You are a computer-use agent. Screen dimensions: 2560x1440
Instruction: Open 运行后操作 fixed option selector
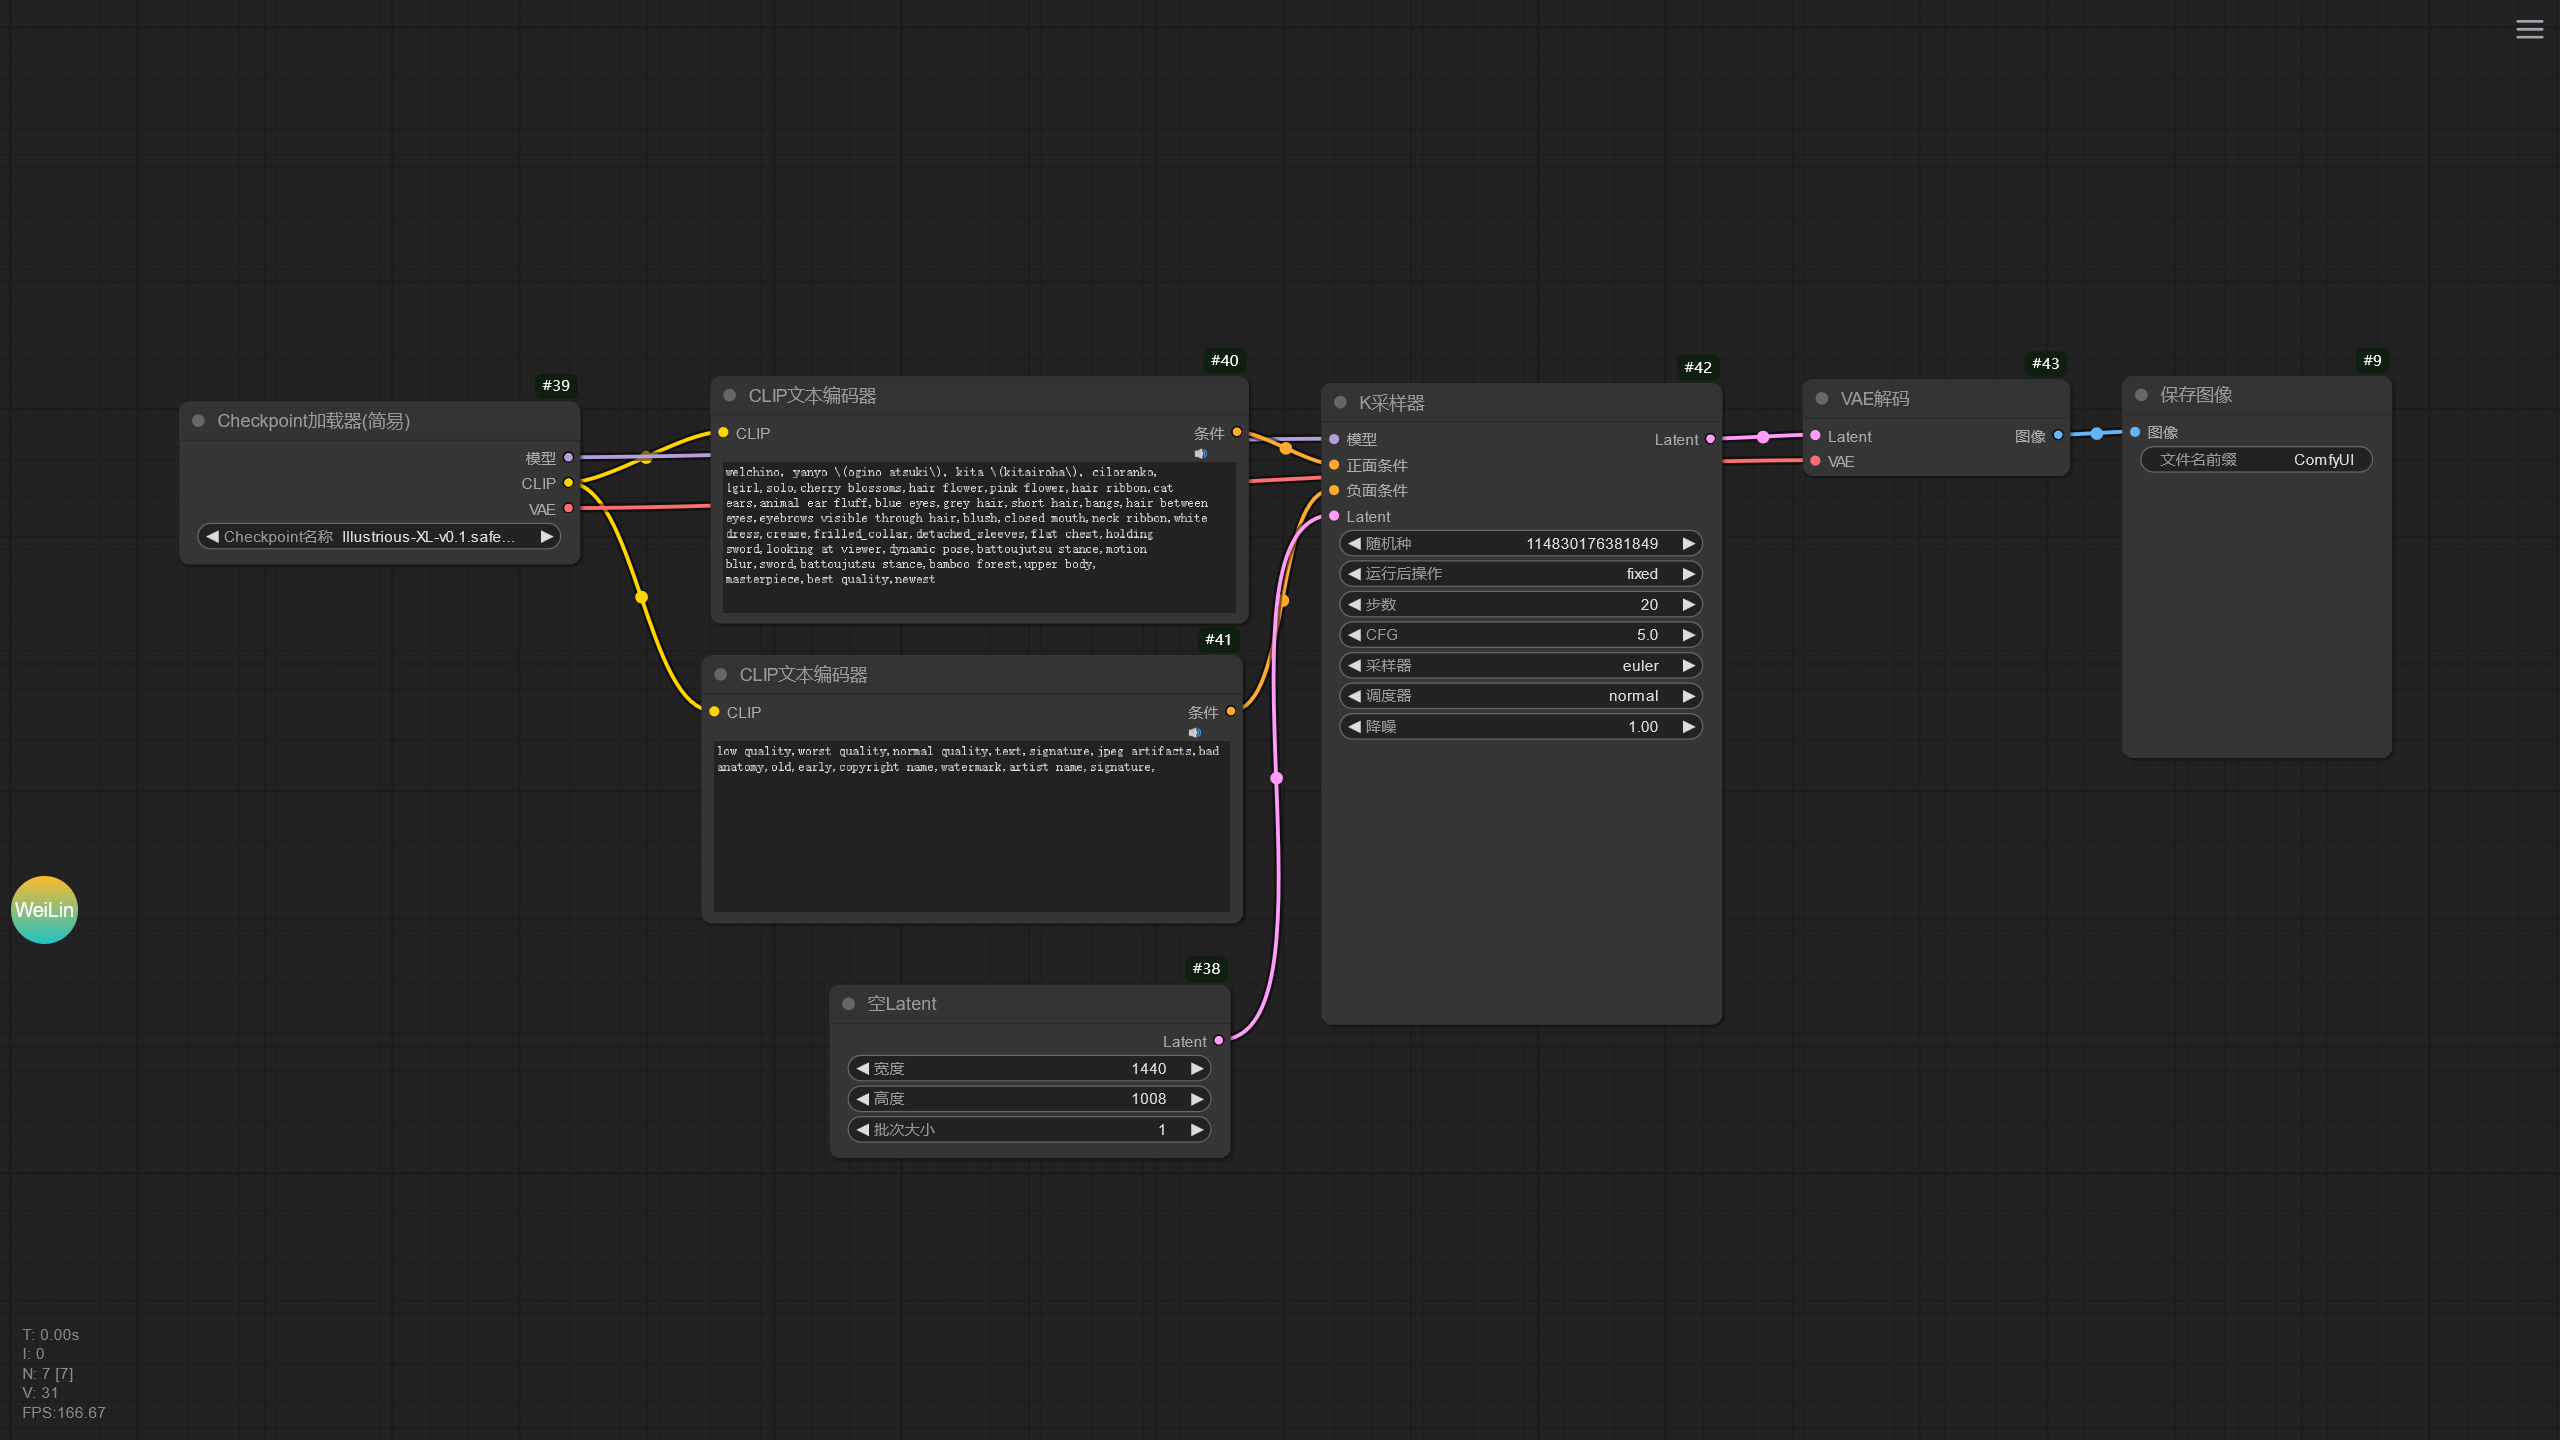point(1520,574)
